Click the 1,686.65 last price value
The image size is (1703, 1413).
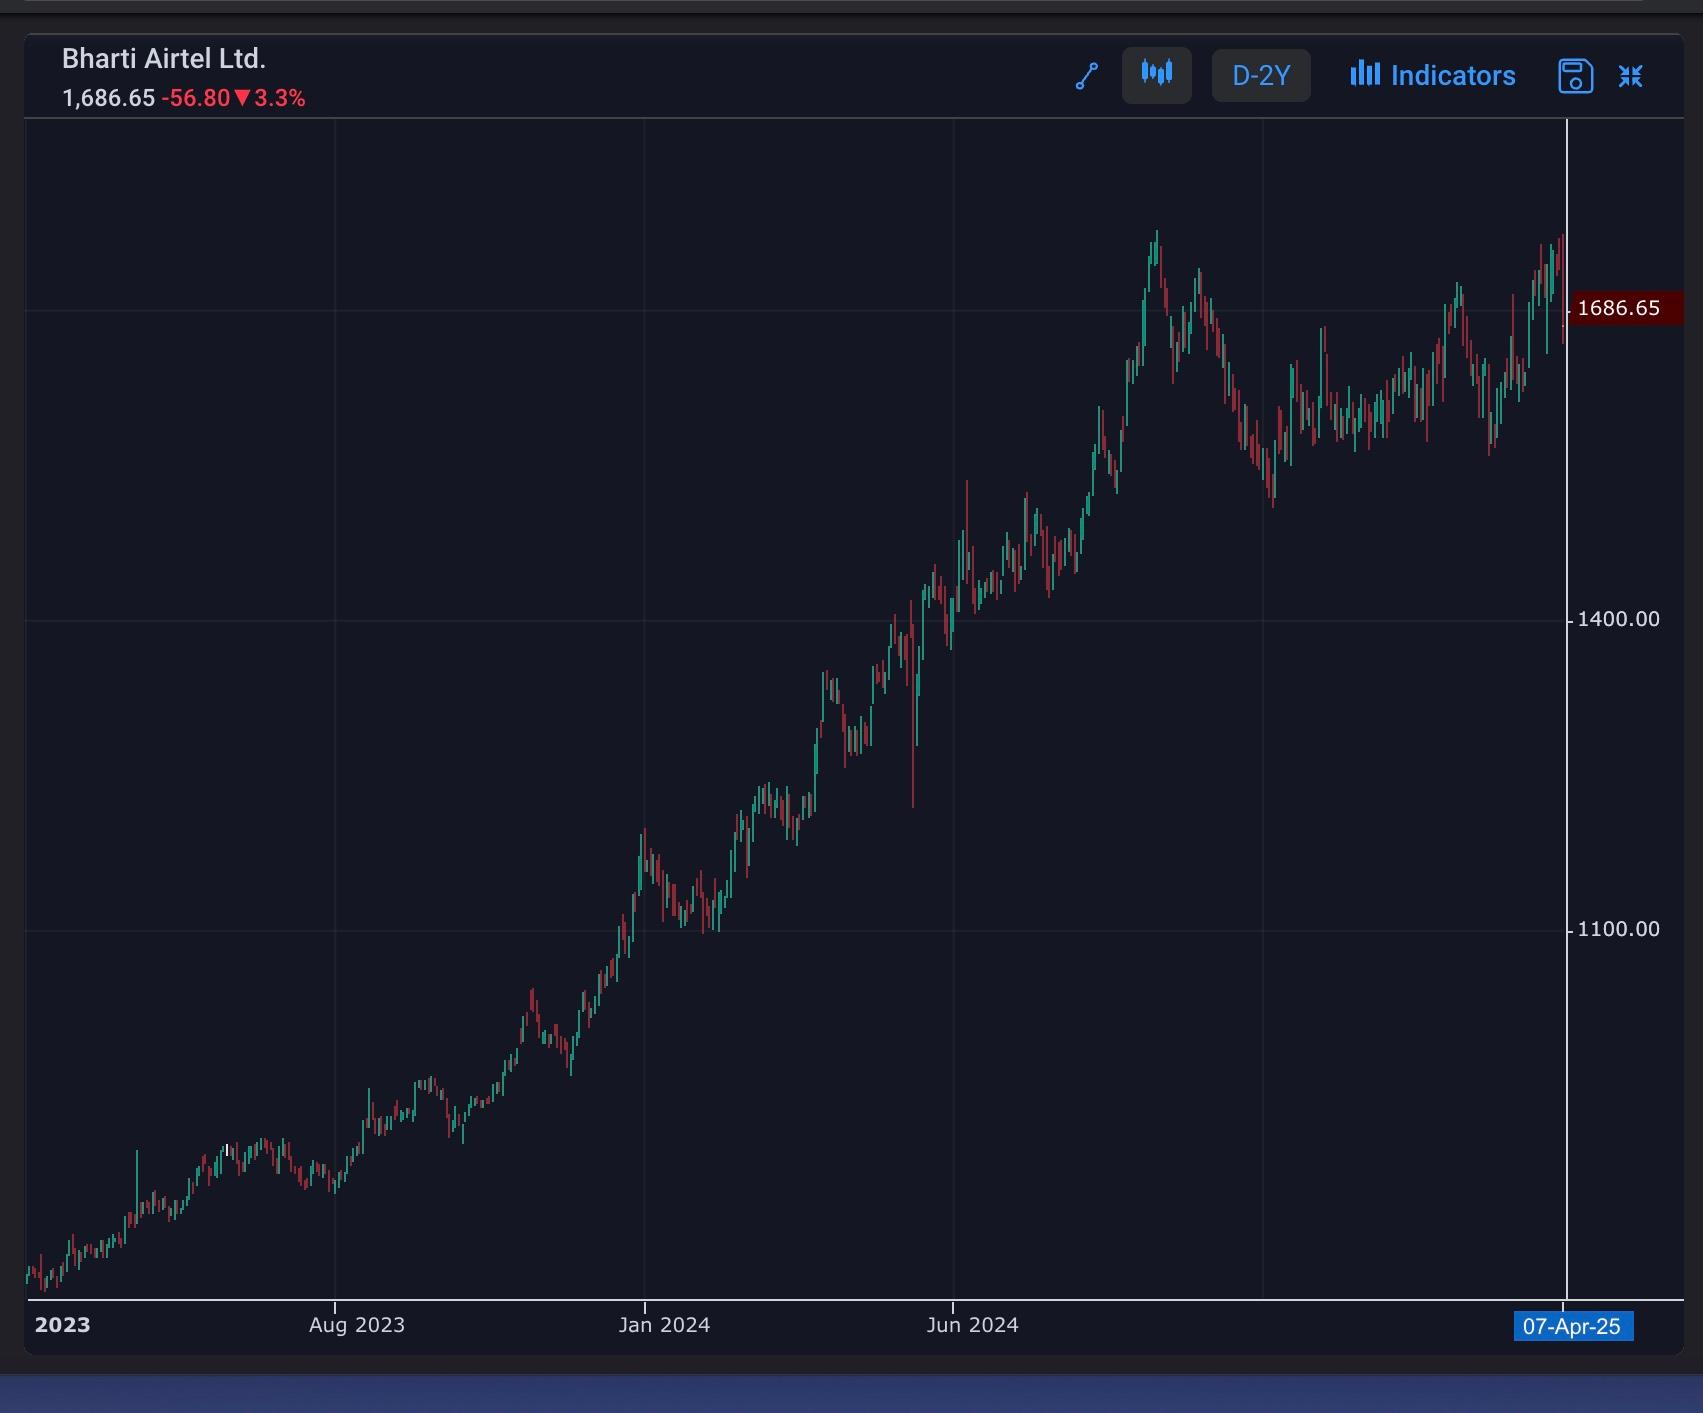108,98
